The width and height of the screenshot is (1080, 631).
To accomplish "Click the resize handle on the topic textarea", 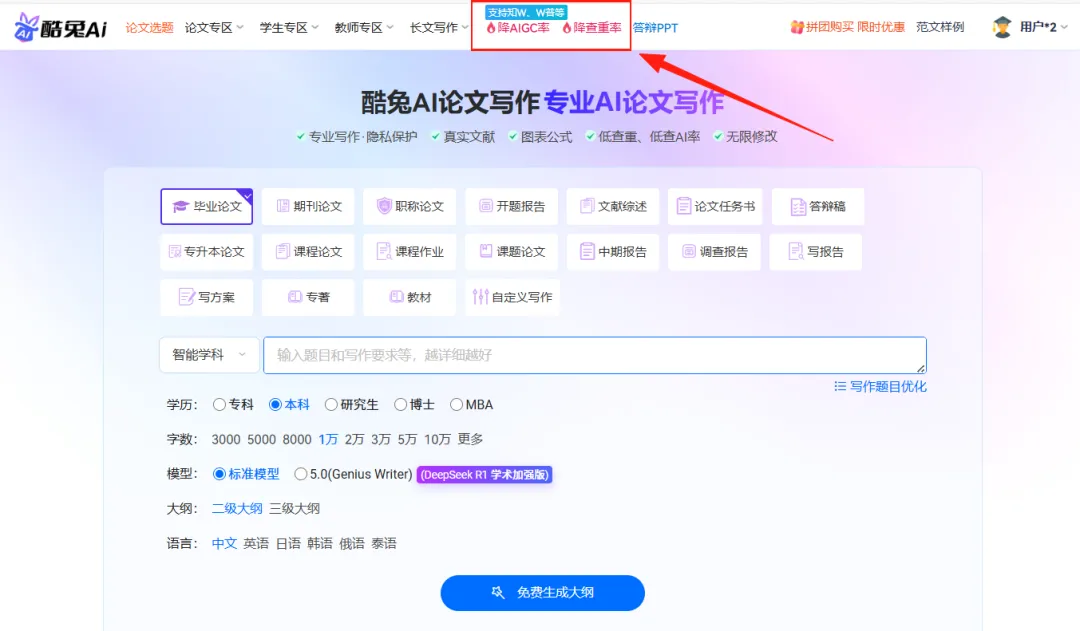I will pyautogui.click(x=921, y=369).
